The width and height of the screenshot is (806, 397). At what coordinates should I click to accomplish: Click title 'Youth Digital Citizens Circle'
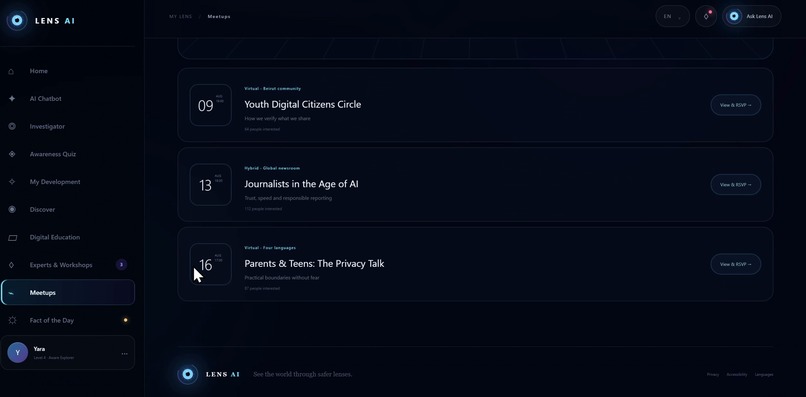point(303,104)
